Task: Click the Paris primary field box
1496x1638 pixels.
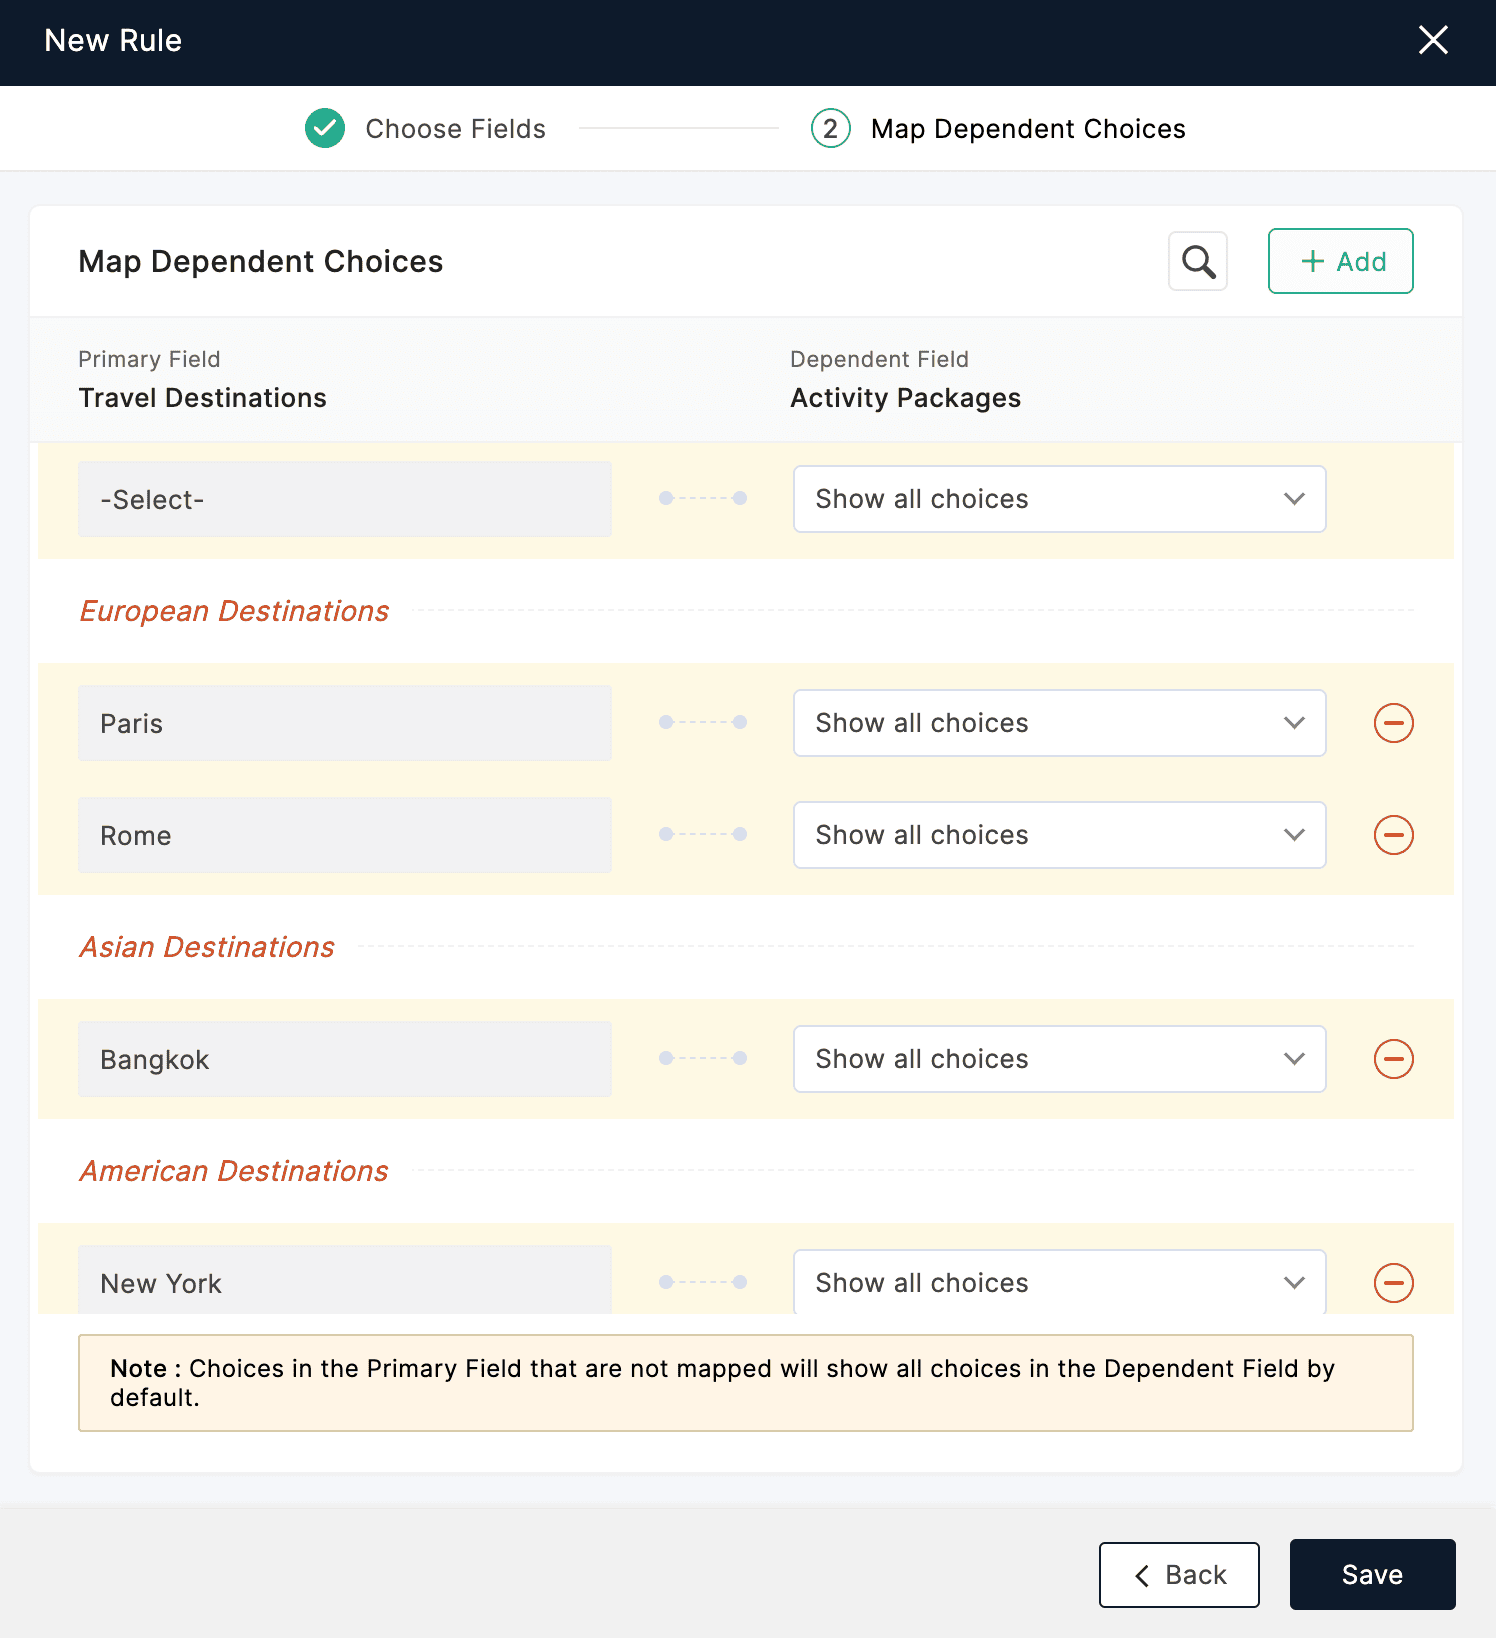Action: 345,723
